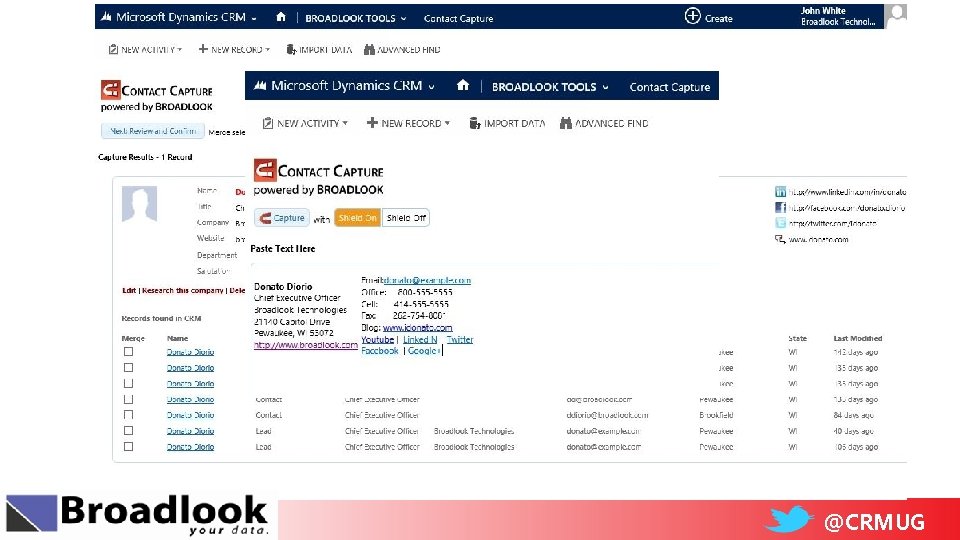The height and width of the screenshot is (540, 960).
Task: Click the Facebook link in pasted text
Action: pyautogui.click(x=380, y=351)
